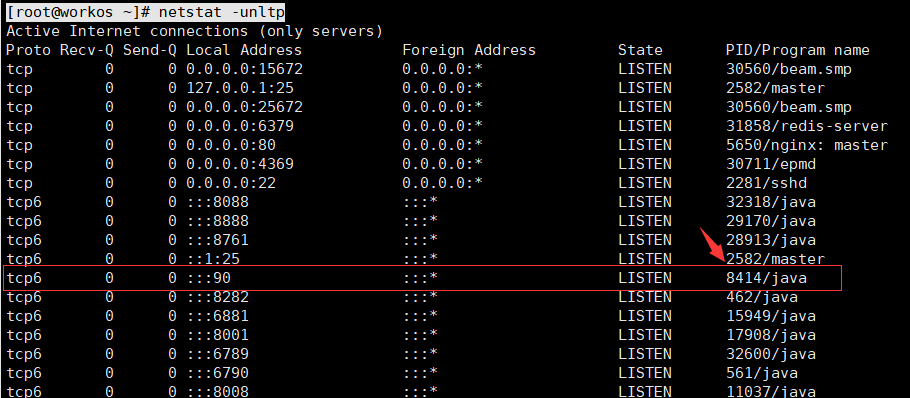Click local address "127.0.0.1:25"

[x=240, y=88]
